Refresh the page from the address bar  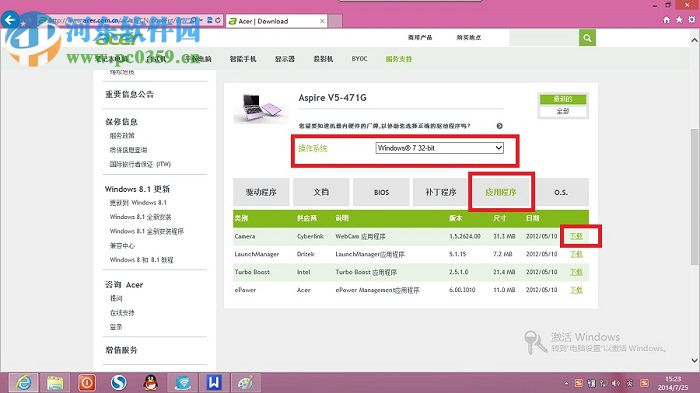tap(218, 20)
